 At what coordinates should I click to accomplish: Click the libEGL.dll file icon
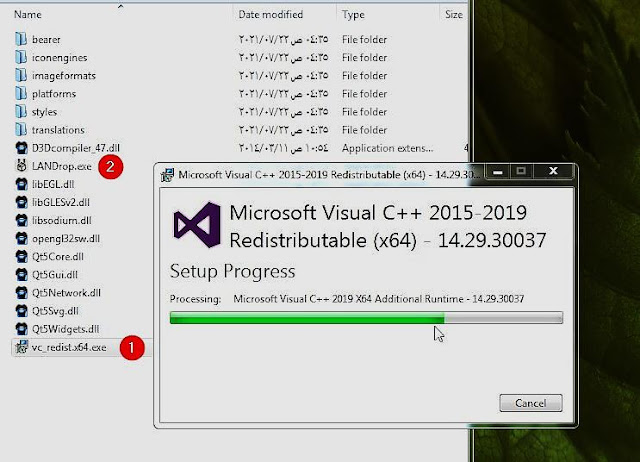pyautogui.click(x=21, y=184)
